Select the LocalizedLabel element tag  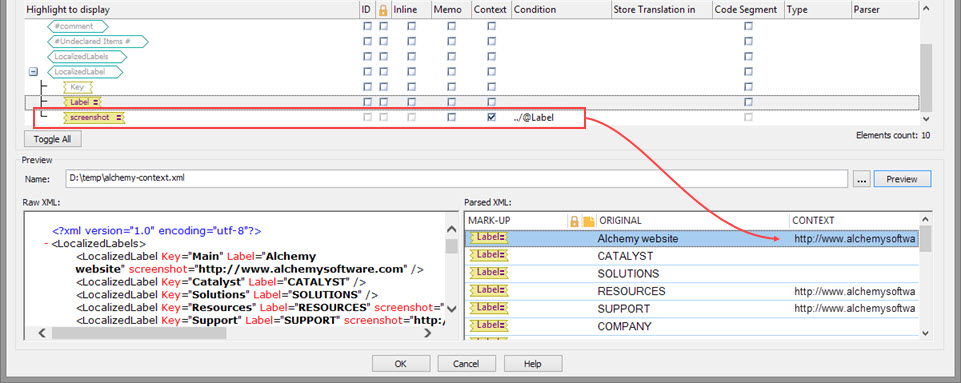85,72
